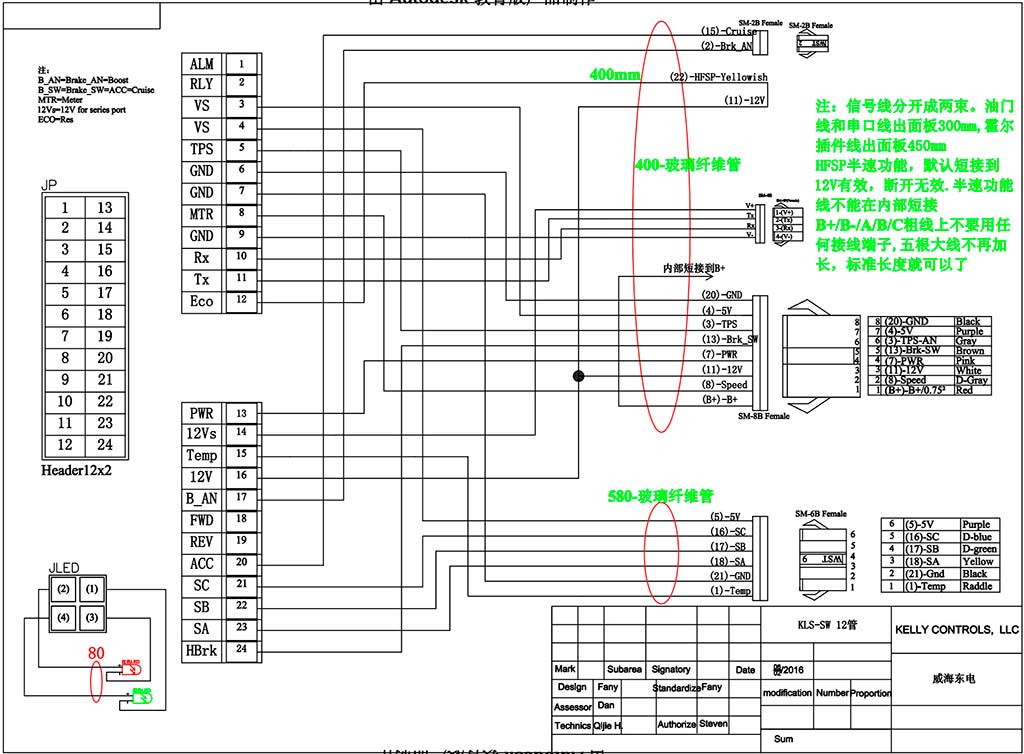Select the Header12x2 caption text
1024x754 pixels.
coord(76,470)
